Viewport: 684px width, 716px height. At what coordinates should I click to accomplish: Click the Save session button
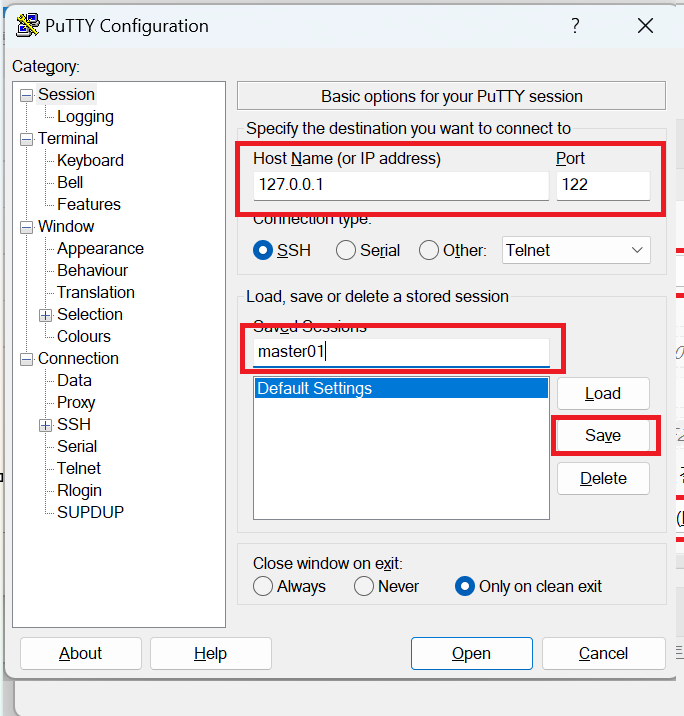[603, 436]
